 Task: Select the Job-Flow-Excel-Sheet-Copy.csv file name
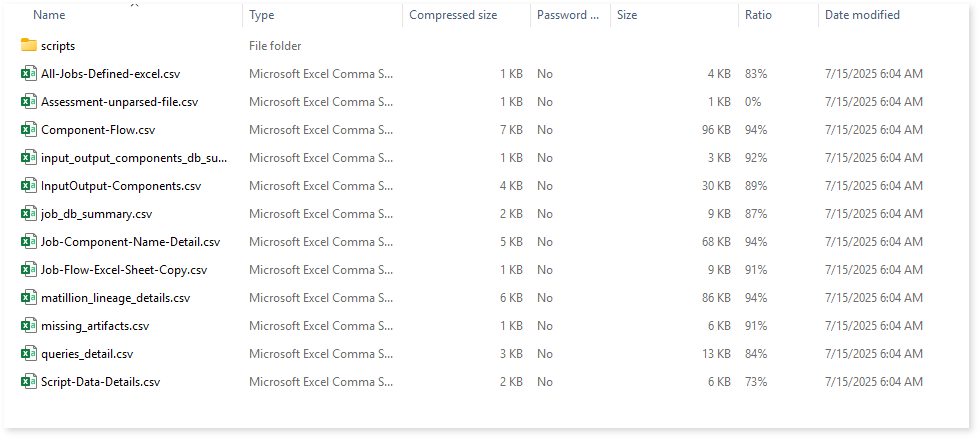[x=124, y=270]
